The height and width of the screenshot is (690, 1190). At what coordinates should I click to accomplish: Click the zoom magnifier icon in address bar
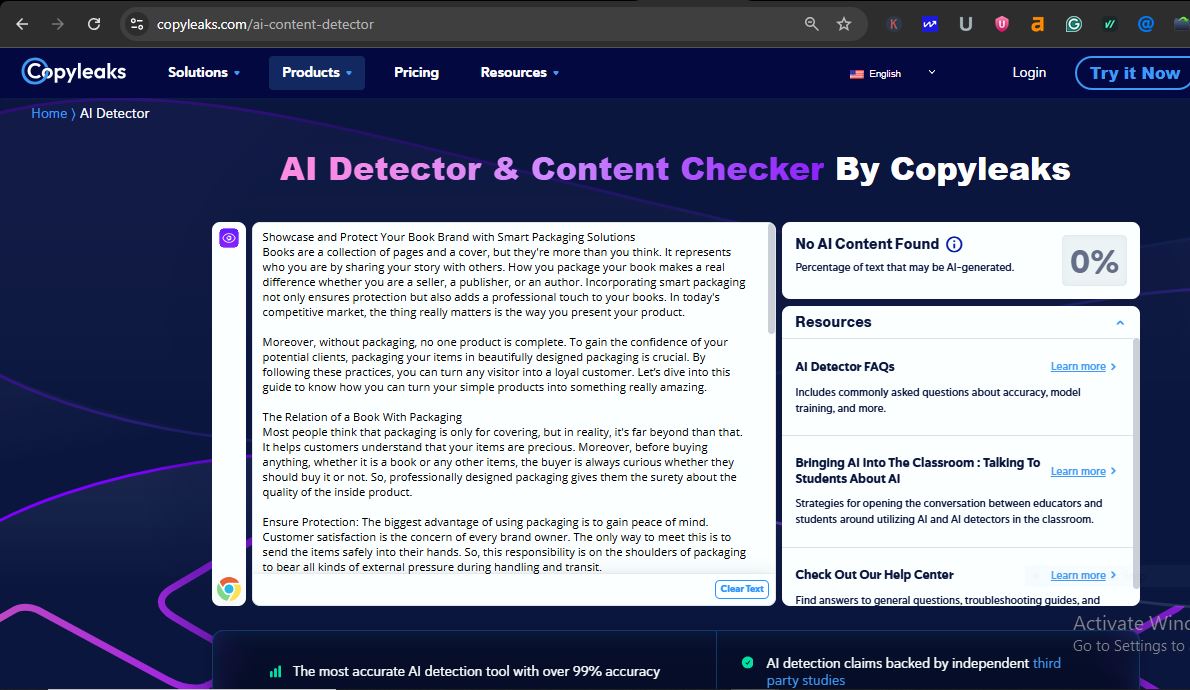pyautogui.click(x=811, y=24)
